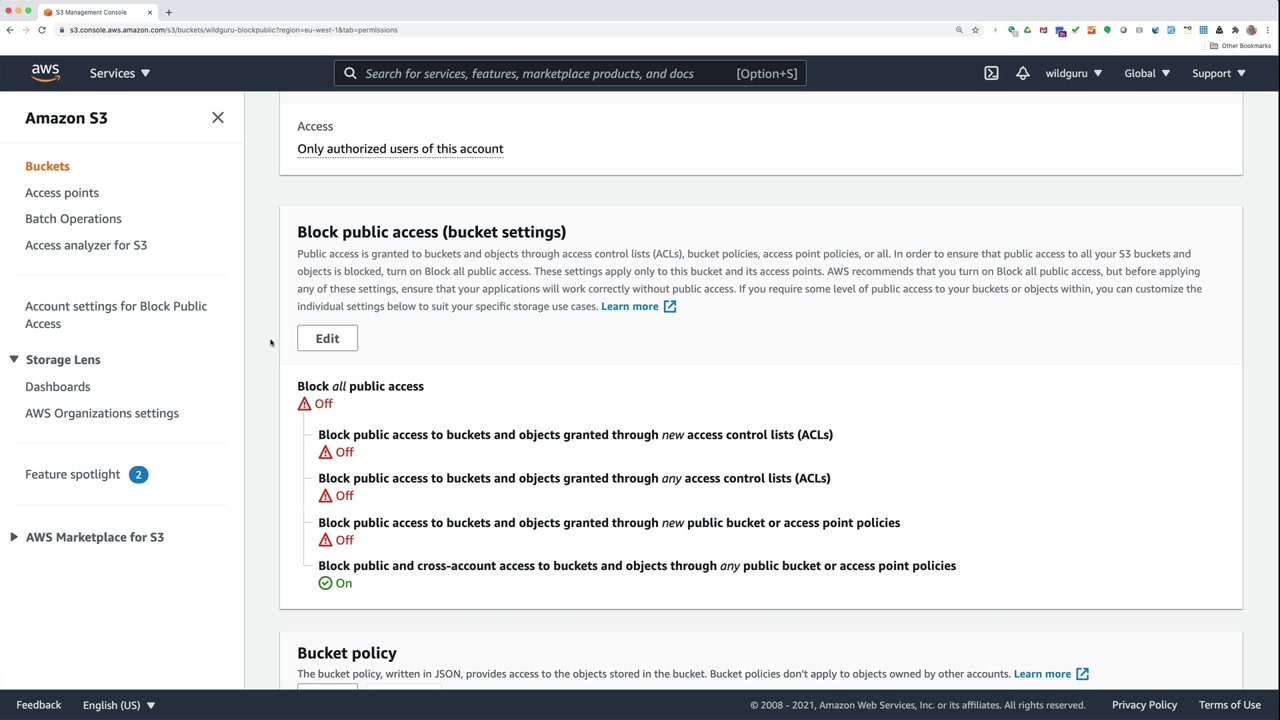Viewport: 1280px width, 720px height.
Task: Open the Support dropdown menu
Action: 1218,73
